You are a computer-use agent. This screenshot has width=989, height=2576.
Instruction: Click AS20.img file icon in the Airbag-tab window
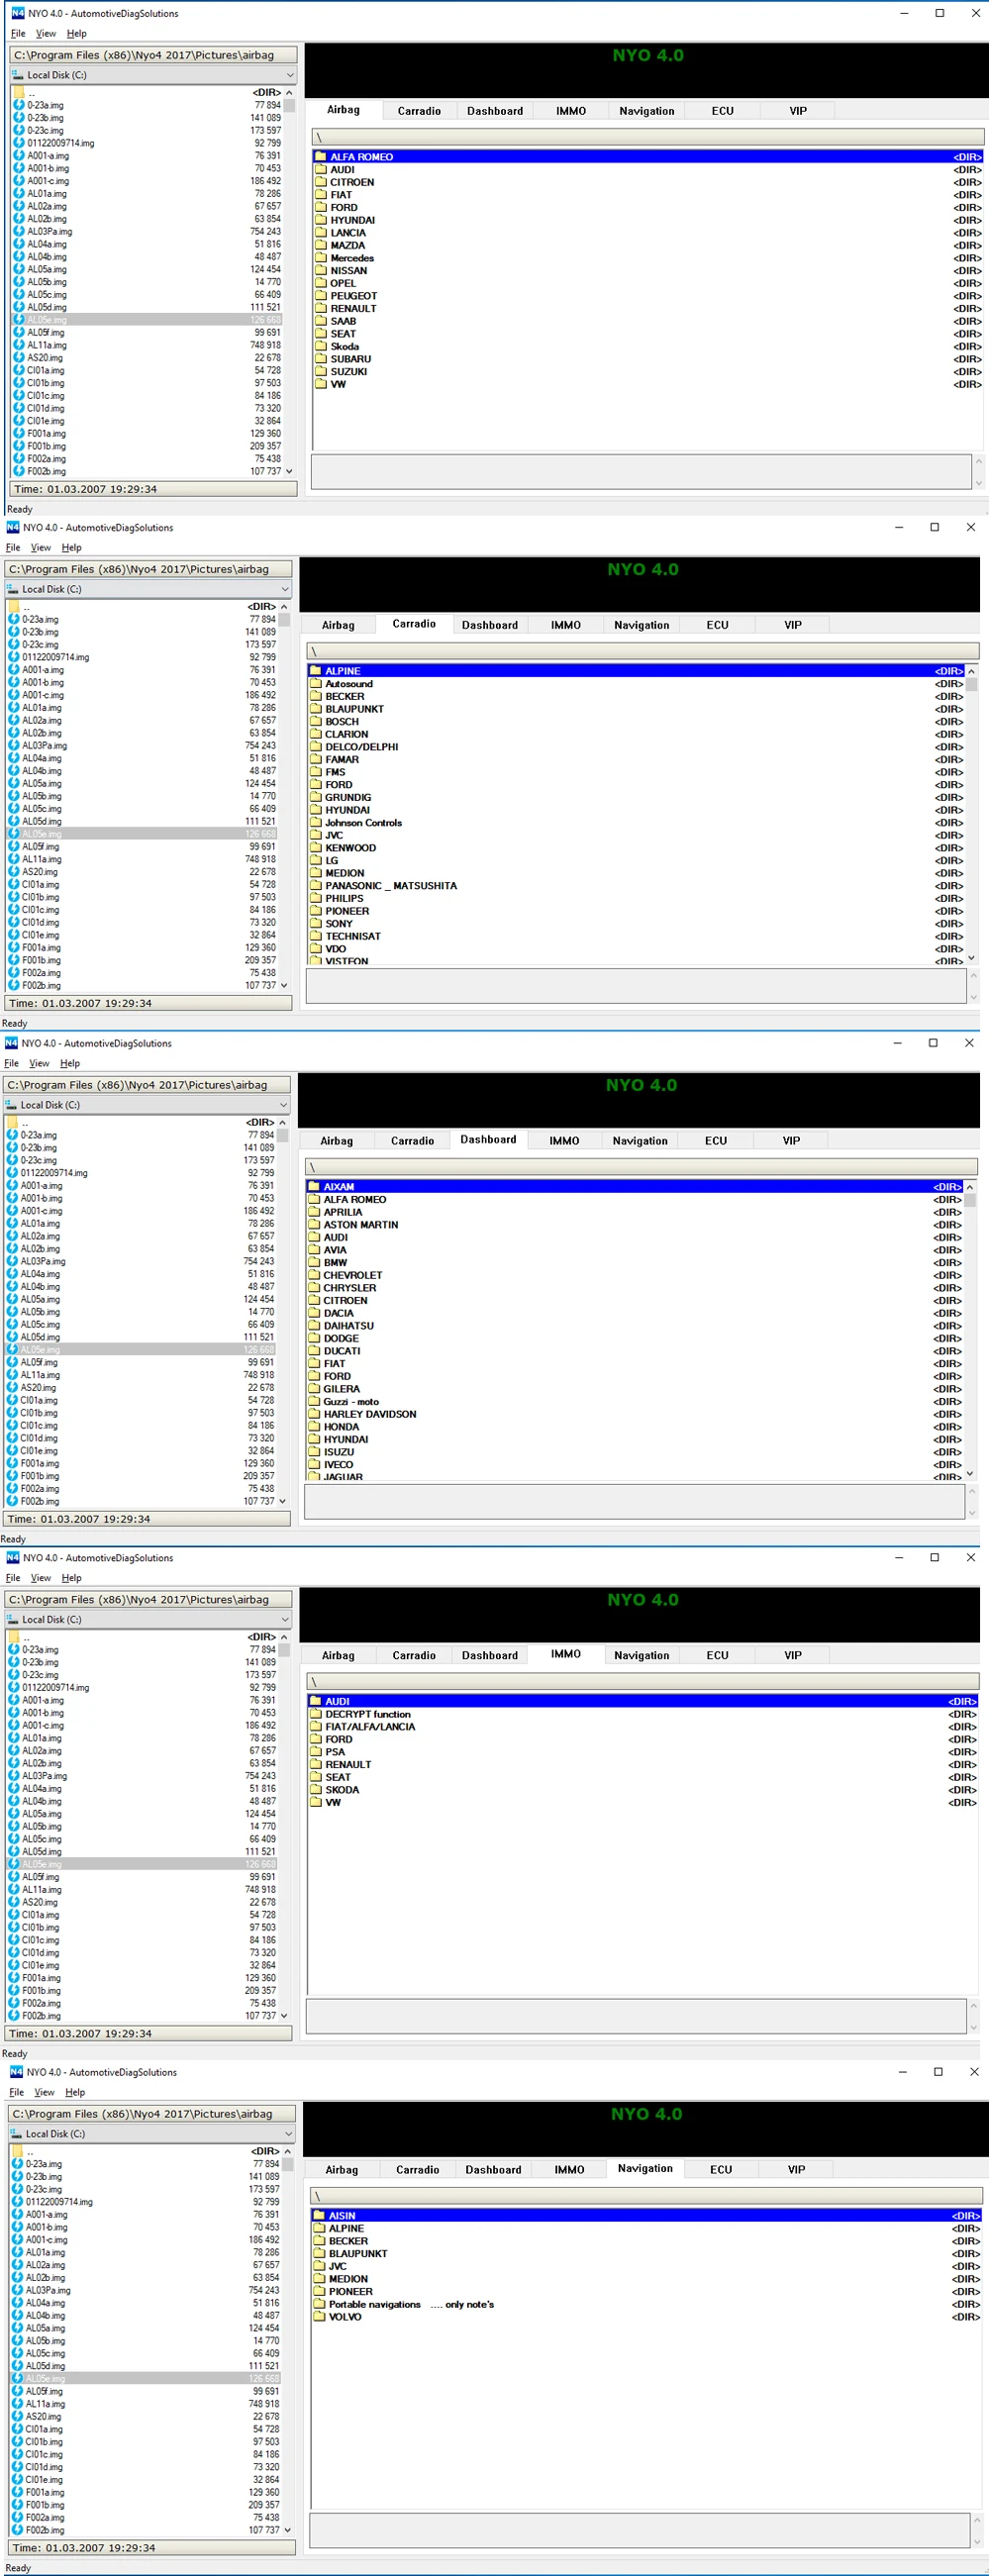click(x=19, y=357)
